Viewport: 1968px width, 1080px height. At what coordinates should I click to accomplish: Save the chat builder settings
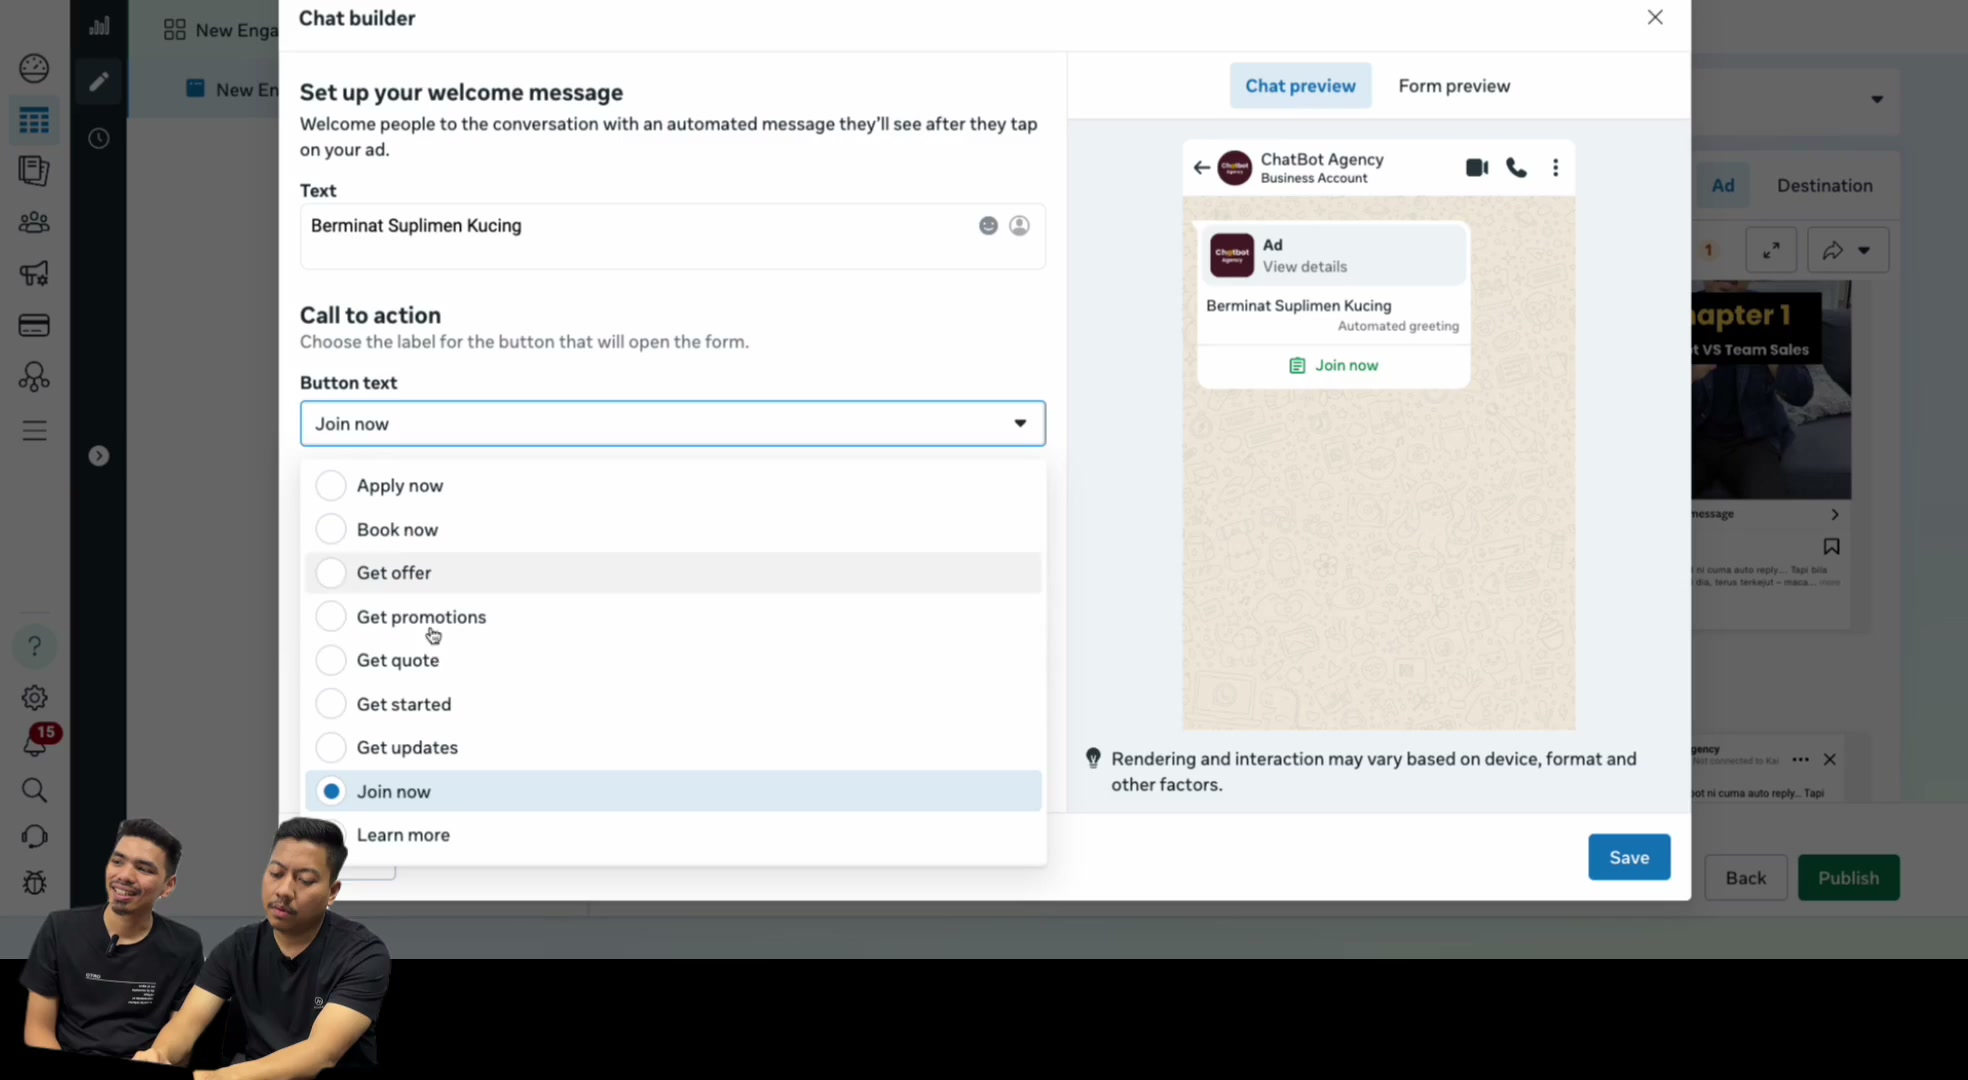click(1629, 857)
